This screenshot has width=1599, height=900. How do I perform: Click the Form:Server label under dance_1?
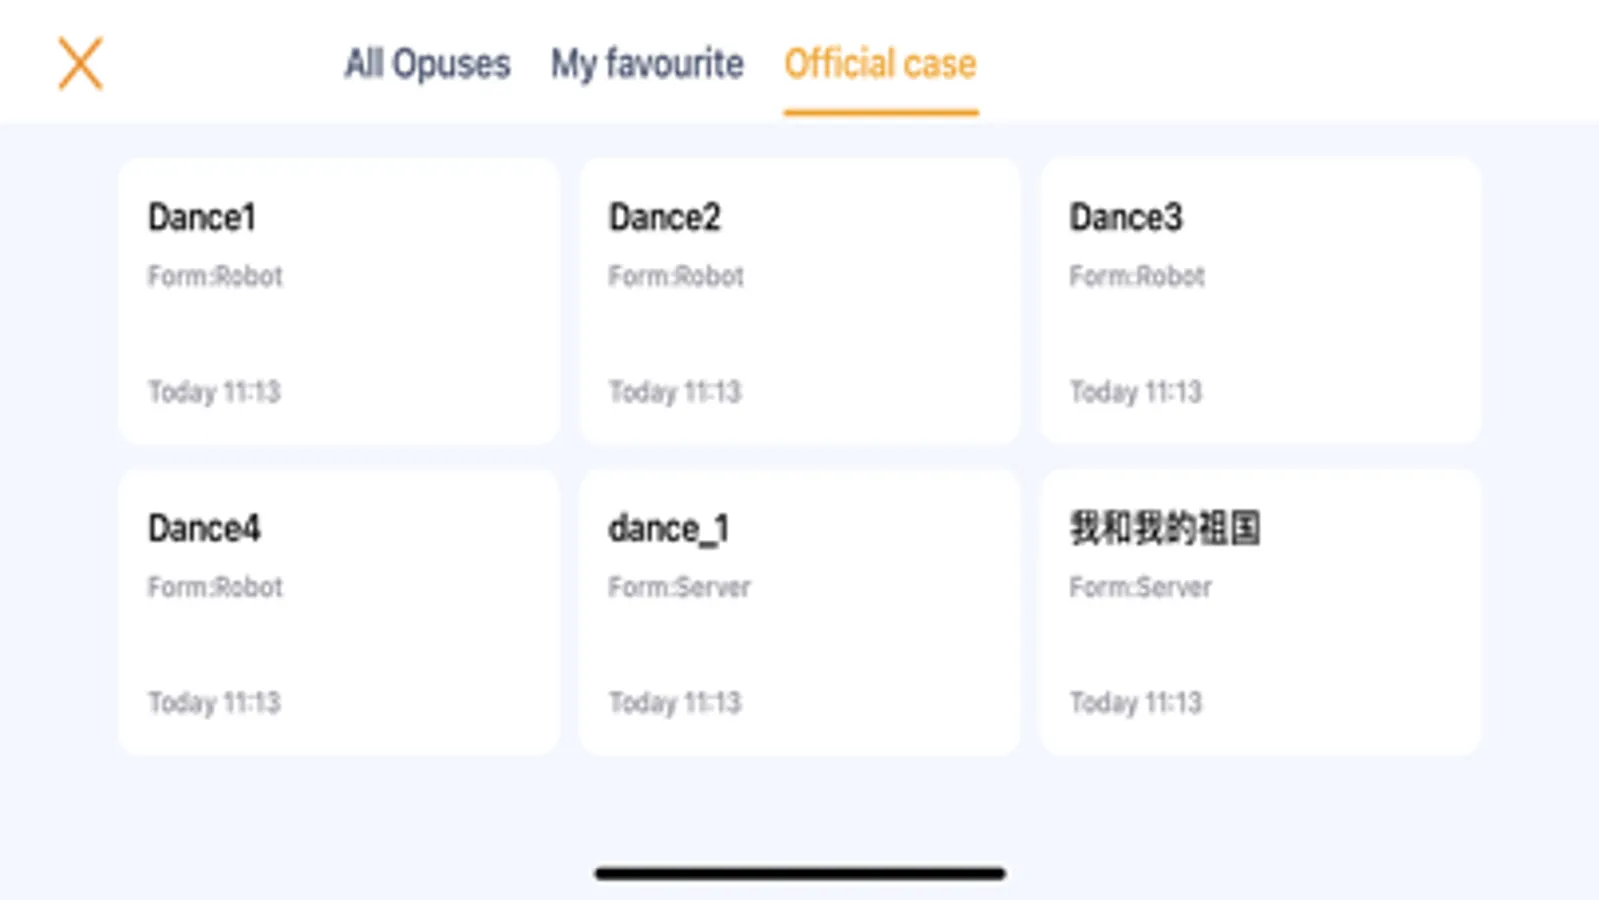(679, 587)
